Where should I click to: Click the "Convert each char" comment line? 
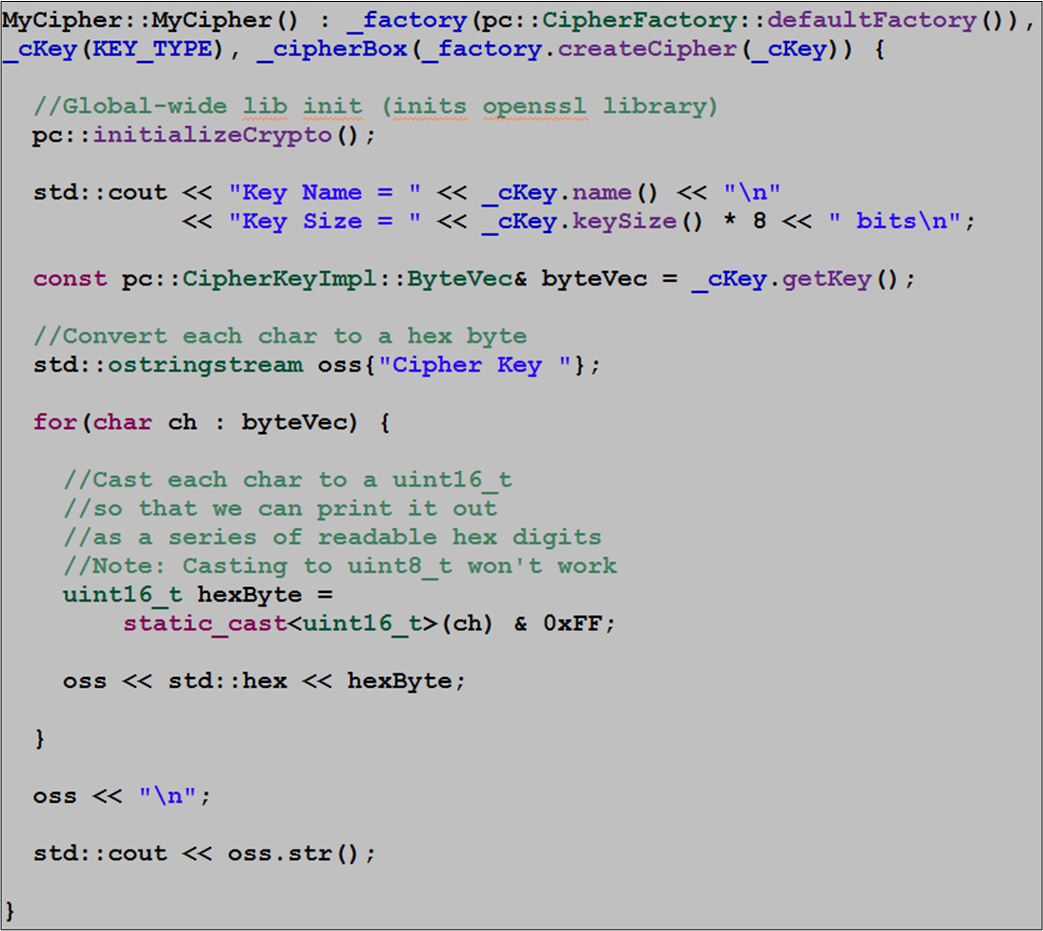(x=279, y=336)
